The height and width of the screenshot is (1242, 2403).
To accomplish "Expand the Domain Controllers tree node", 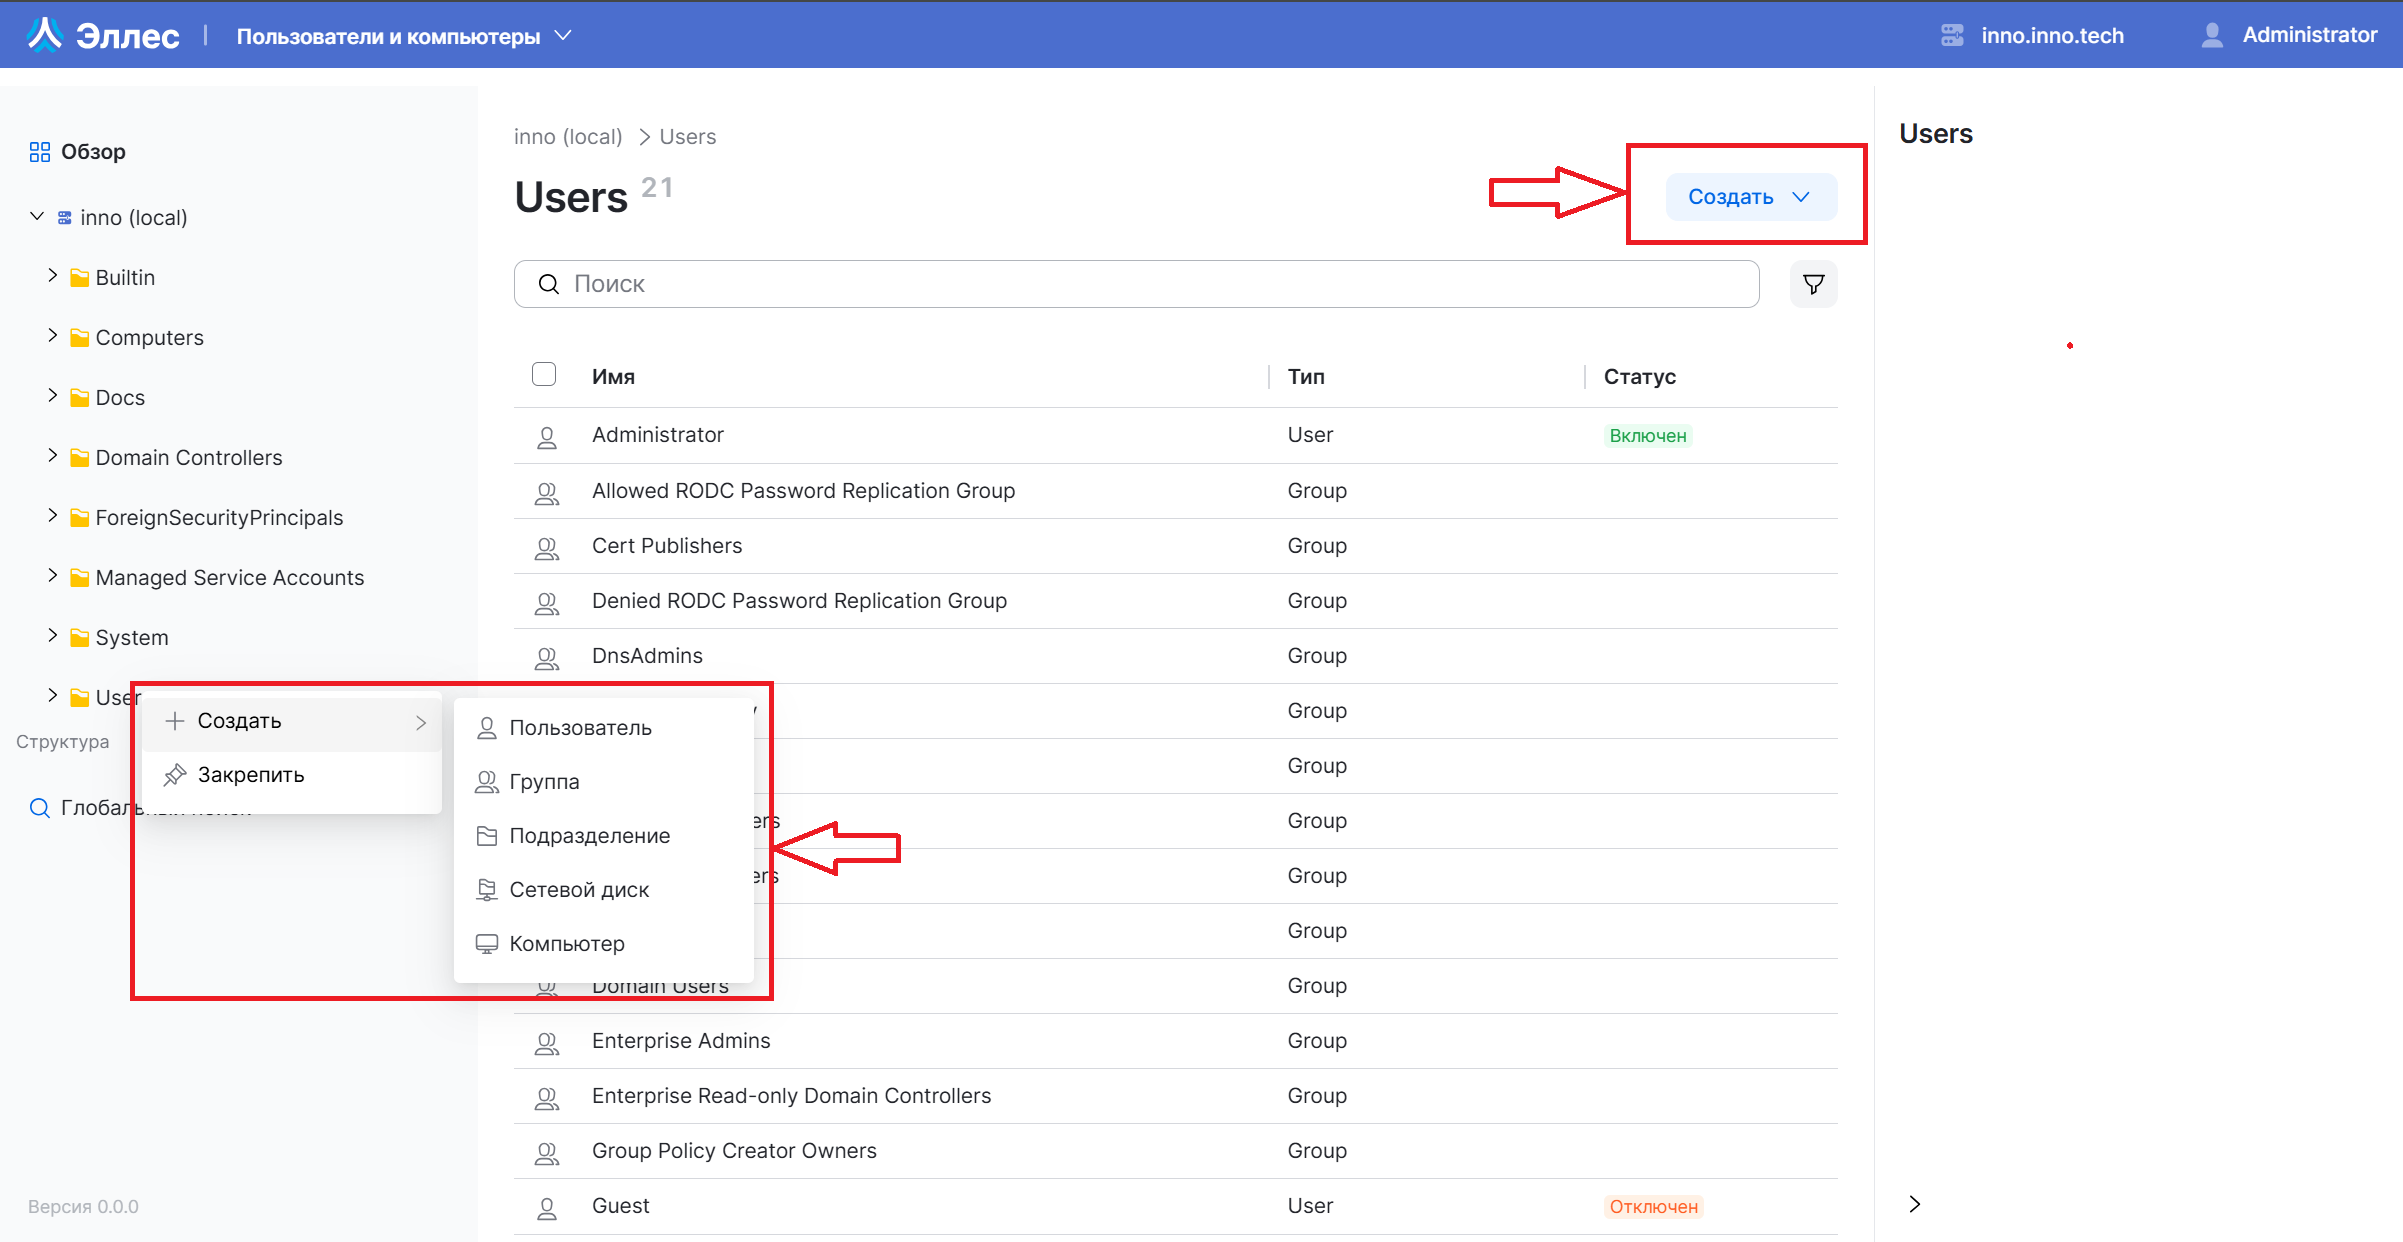I will click(53, 456).
